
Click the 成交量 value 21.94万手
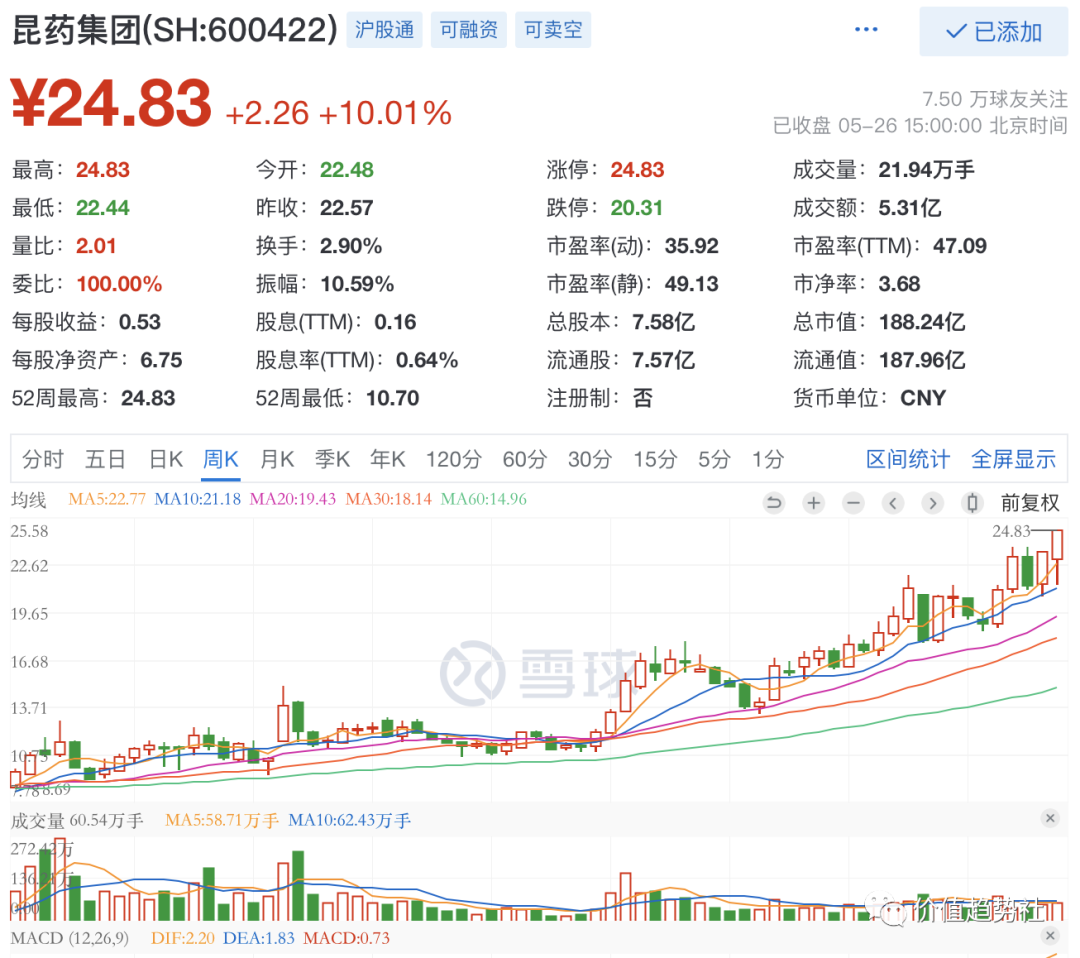(x=926, y=169)
